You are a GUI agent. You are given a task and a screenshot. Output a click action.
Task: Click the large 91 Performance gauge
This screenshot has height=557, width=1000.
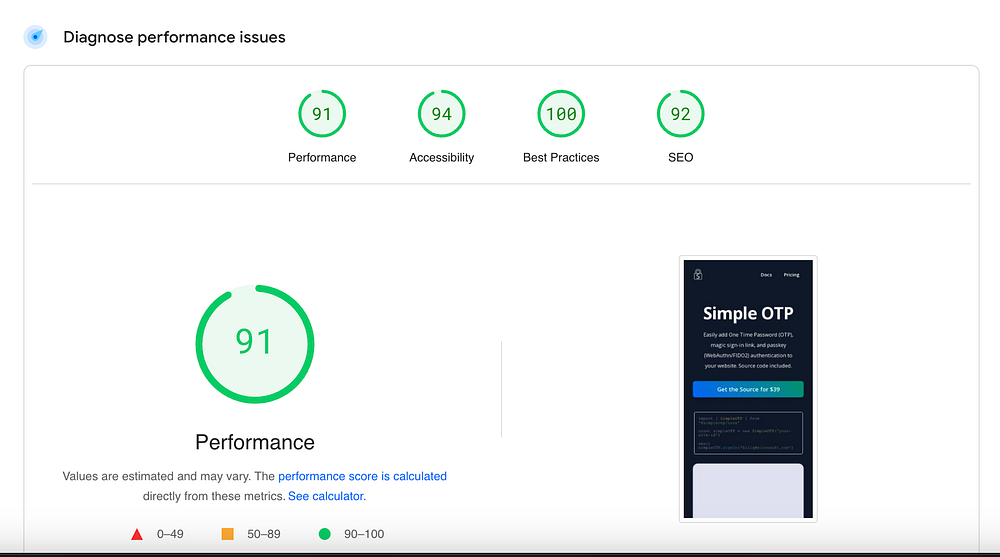254,344
